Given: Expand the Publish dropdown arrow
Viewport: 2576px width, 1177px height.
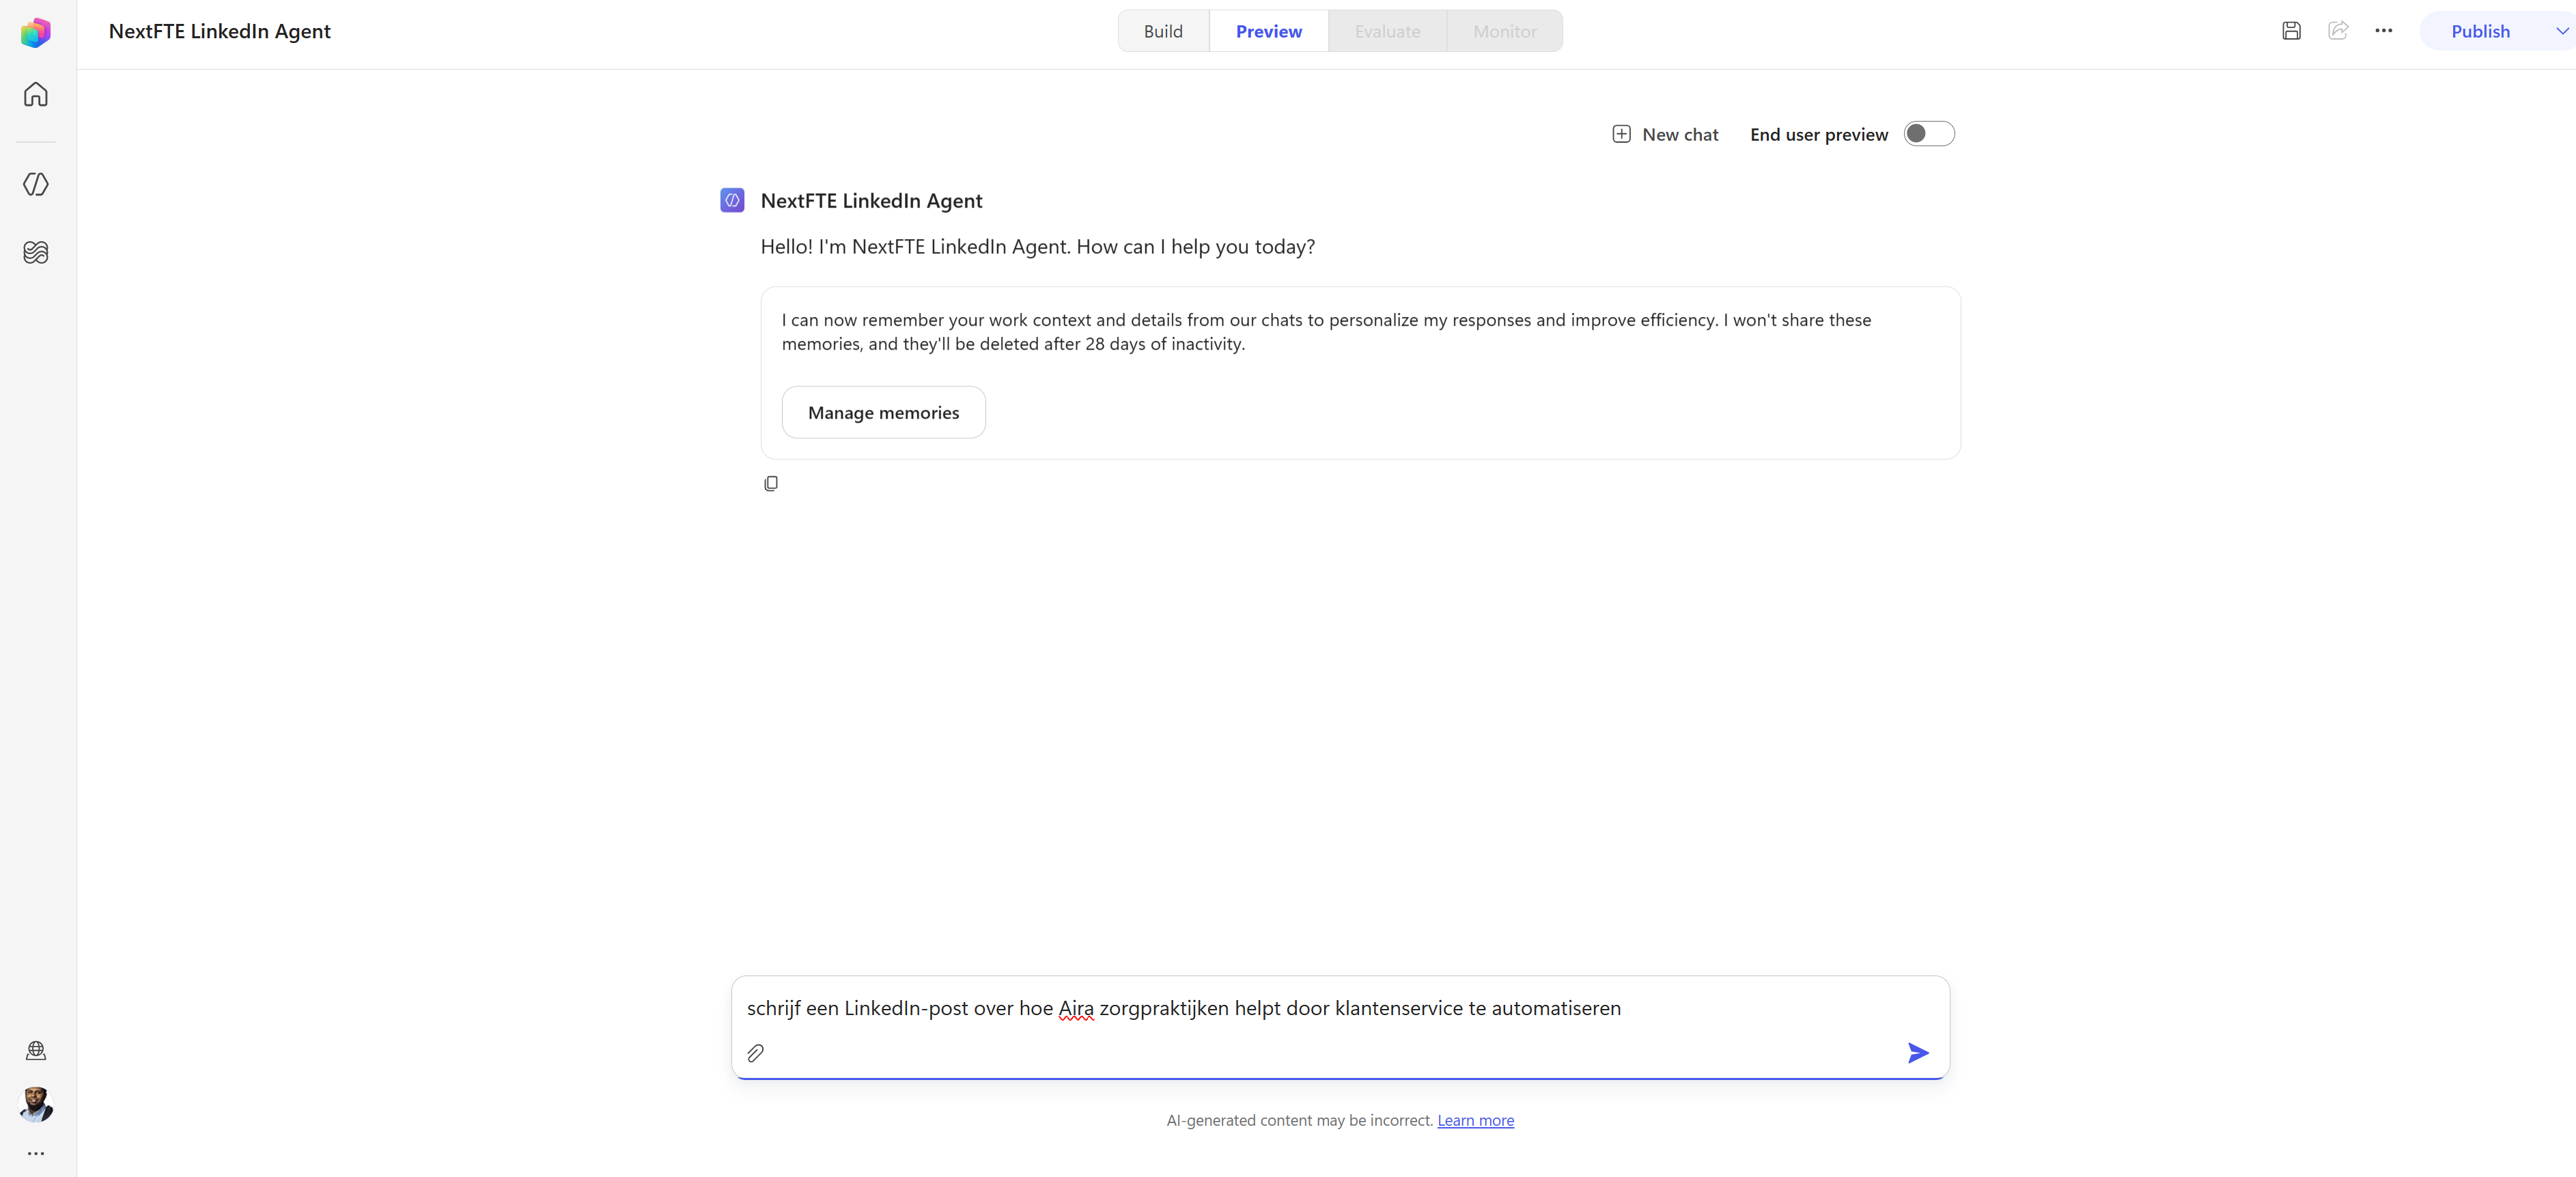Looking at the screenshot, I should (x=2562, y=31).
